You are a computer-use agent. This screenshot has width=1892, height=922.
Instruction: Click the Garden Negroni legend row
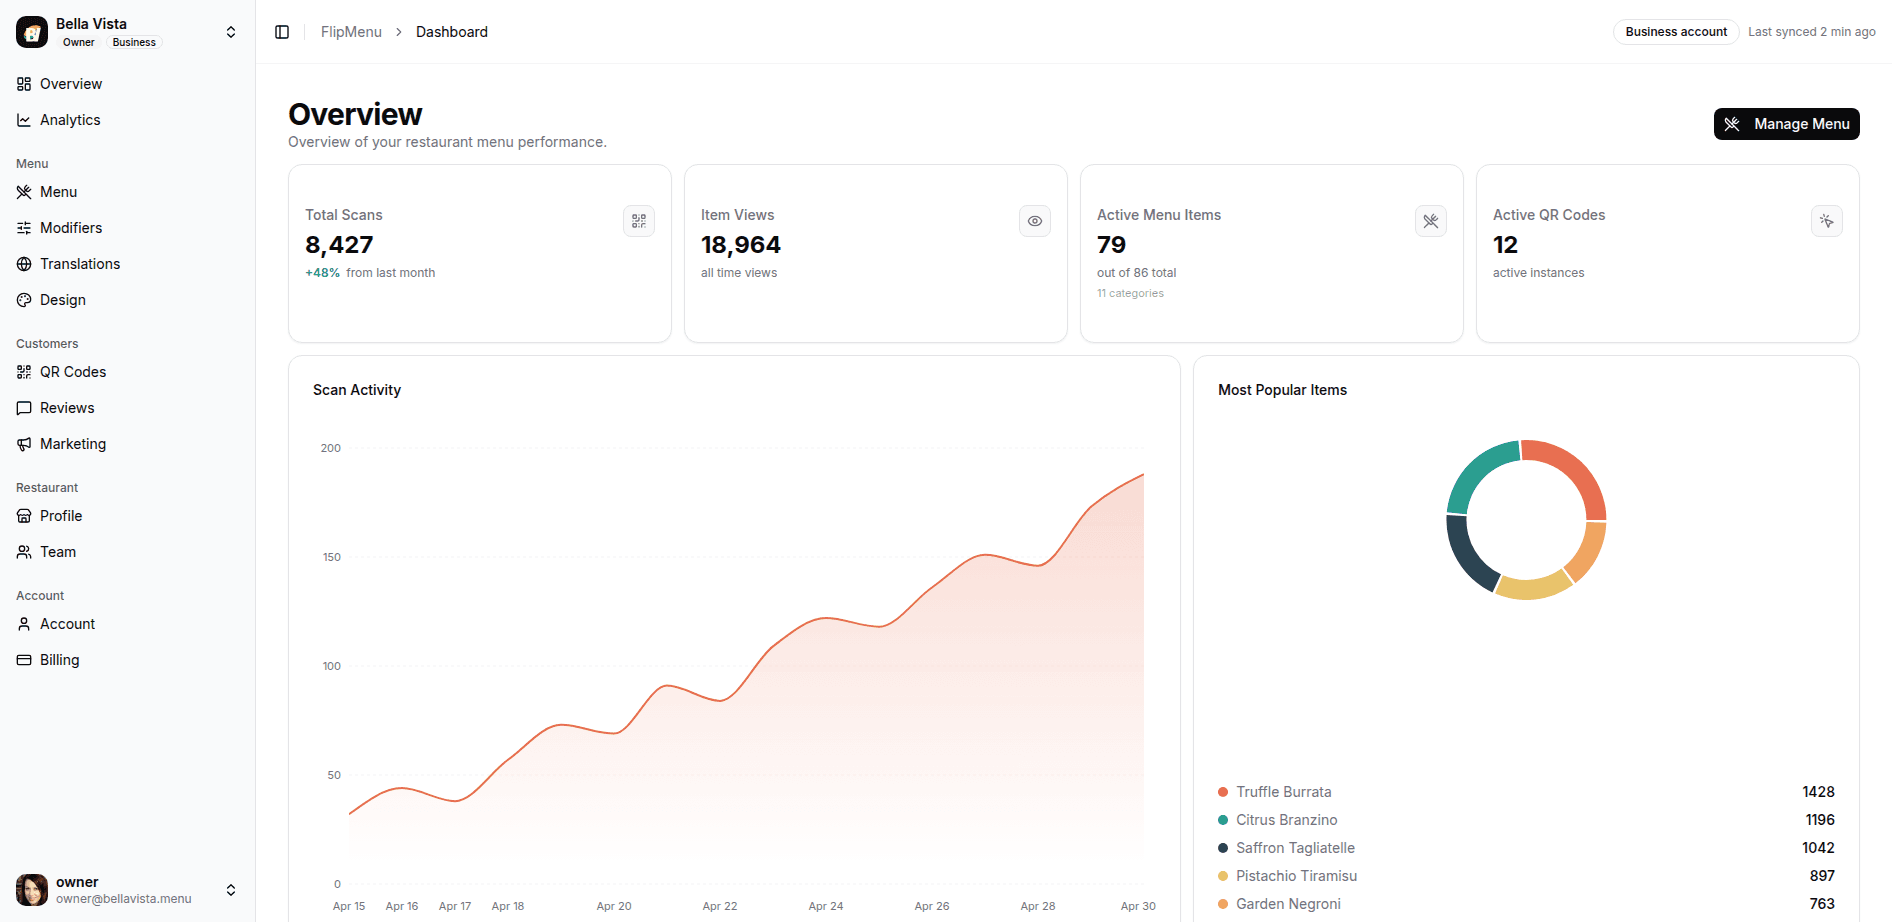coord(1526,904)
